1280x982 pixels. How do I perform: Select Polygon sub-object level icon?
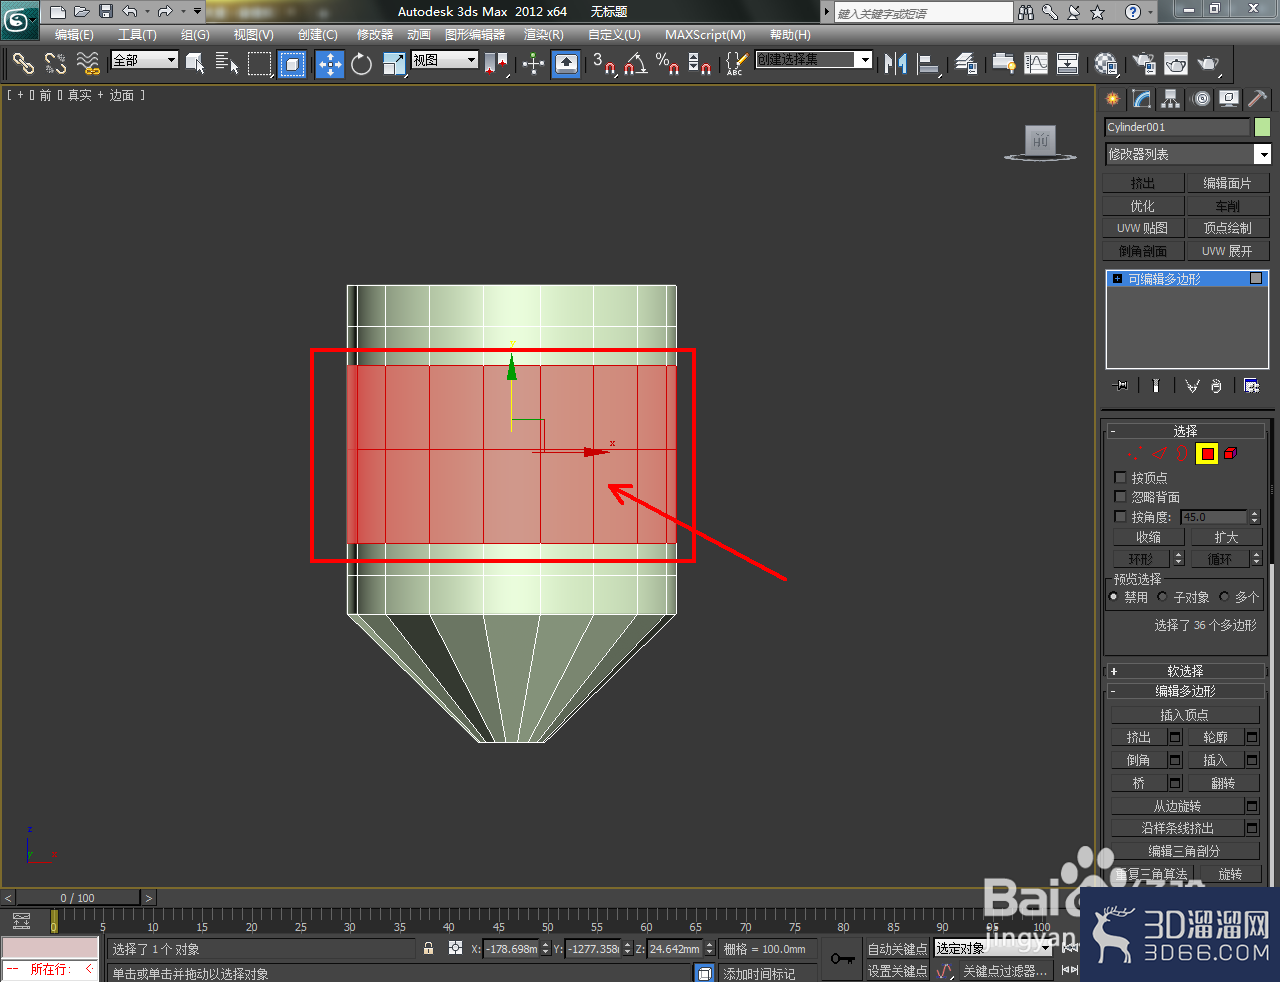coord(1207,454)
